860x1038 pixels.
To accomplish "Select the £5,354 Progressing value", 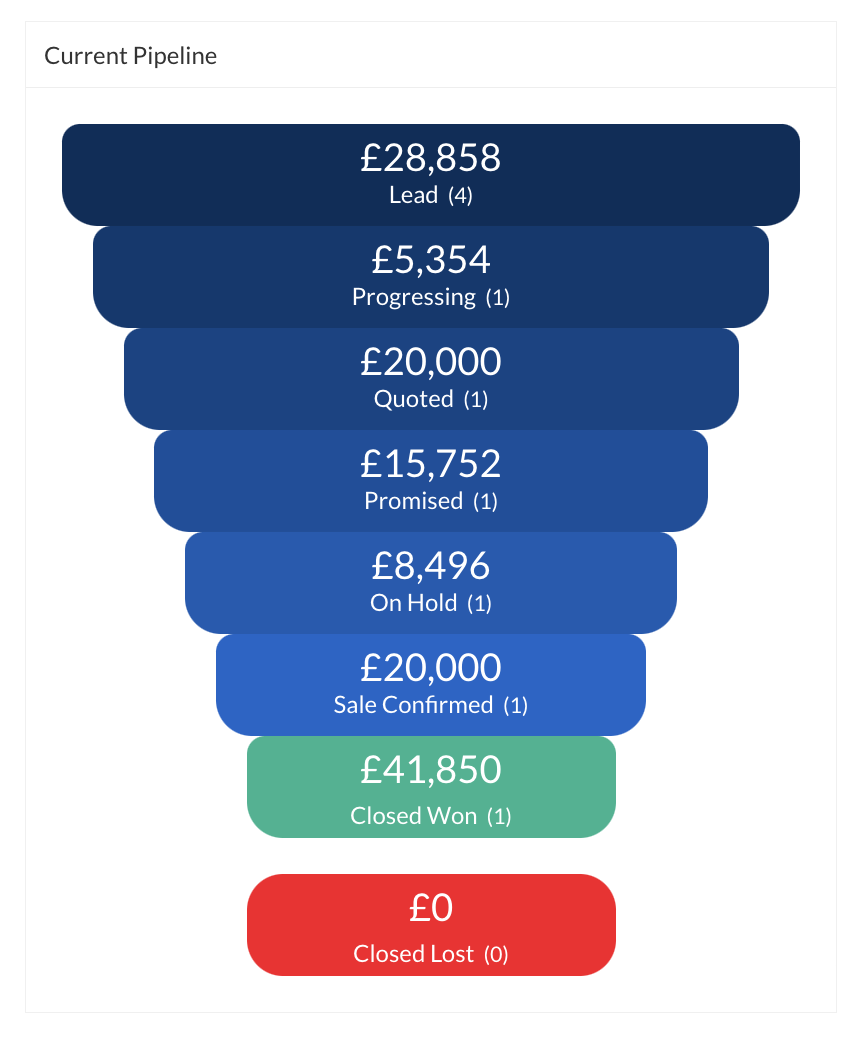I will tap(431, 260).
